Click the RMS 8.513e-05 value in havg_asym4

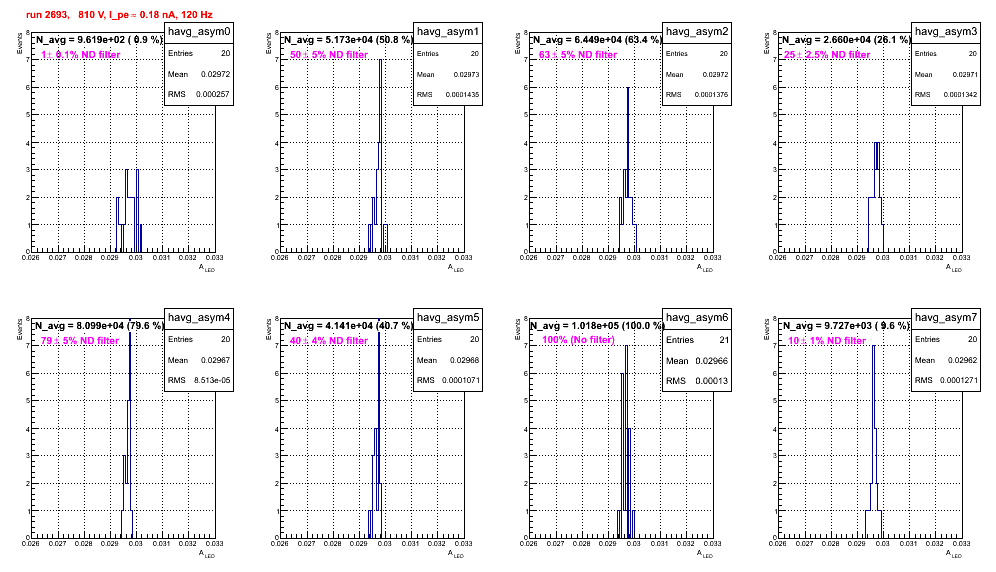click(212, 380)
